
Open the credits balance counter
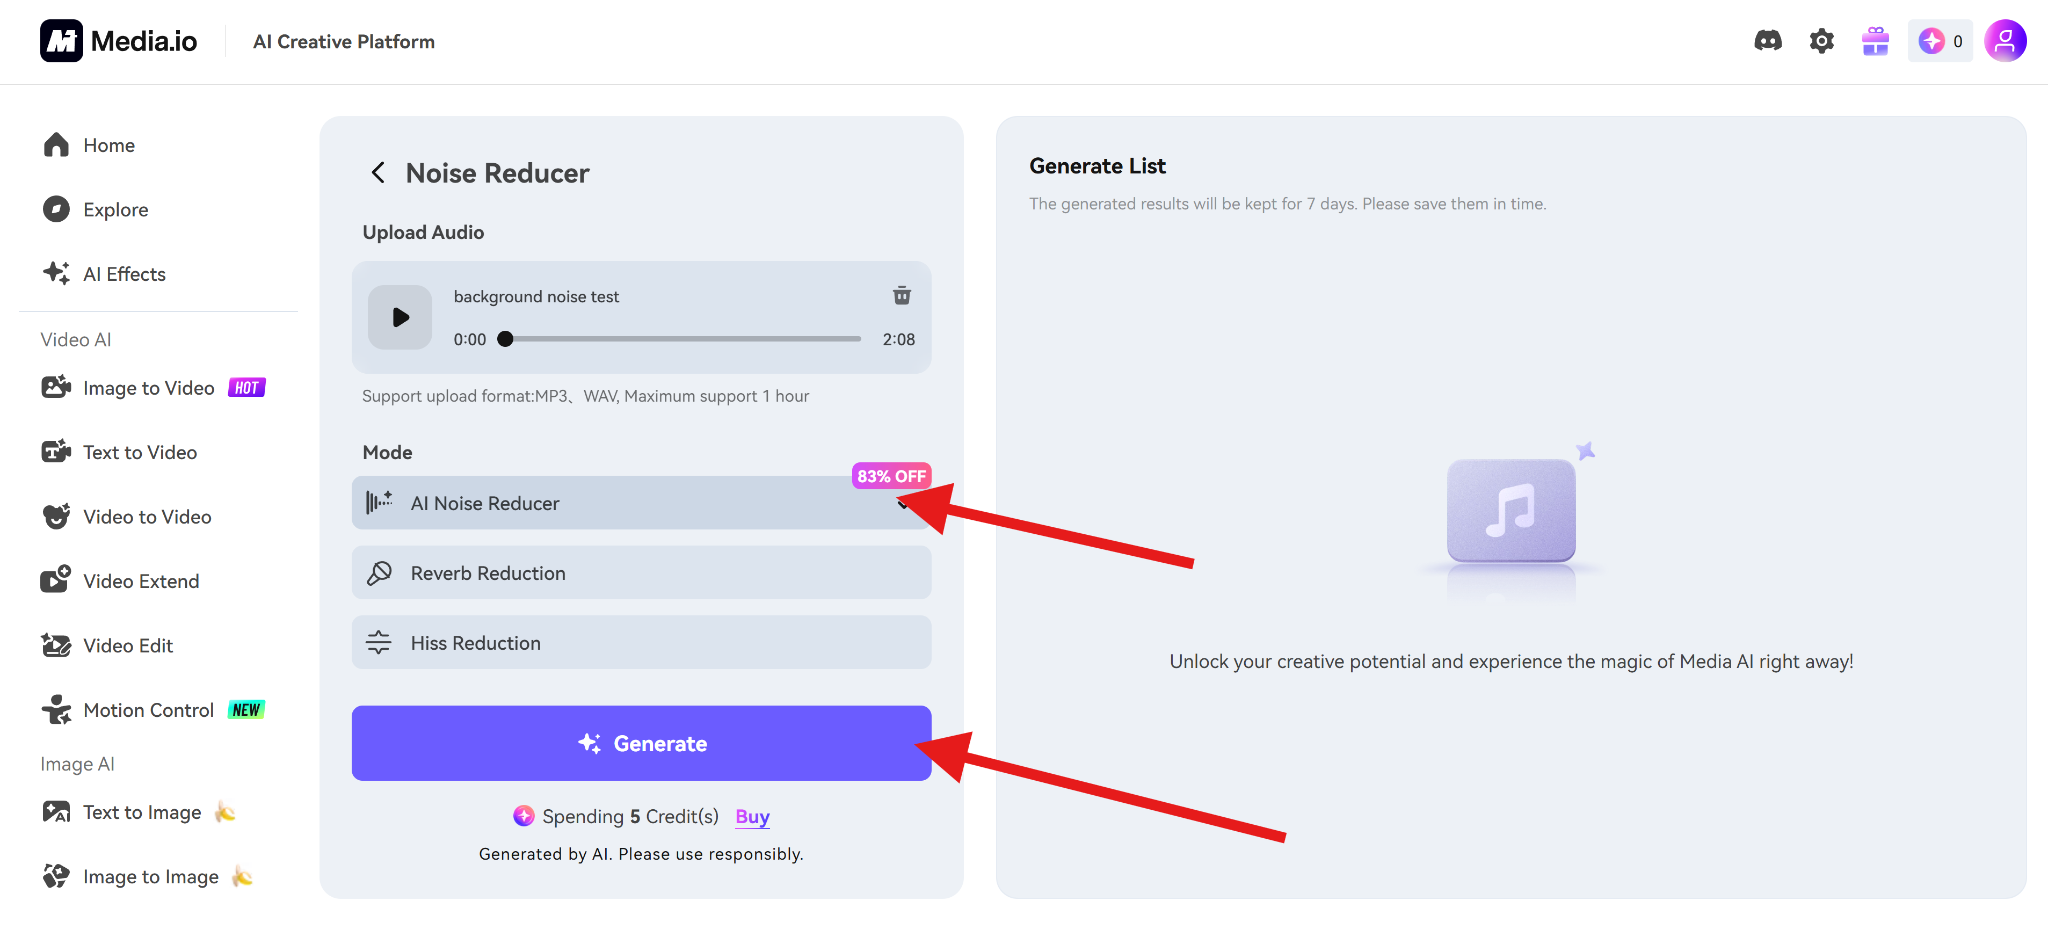(1939, 41)
